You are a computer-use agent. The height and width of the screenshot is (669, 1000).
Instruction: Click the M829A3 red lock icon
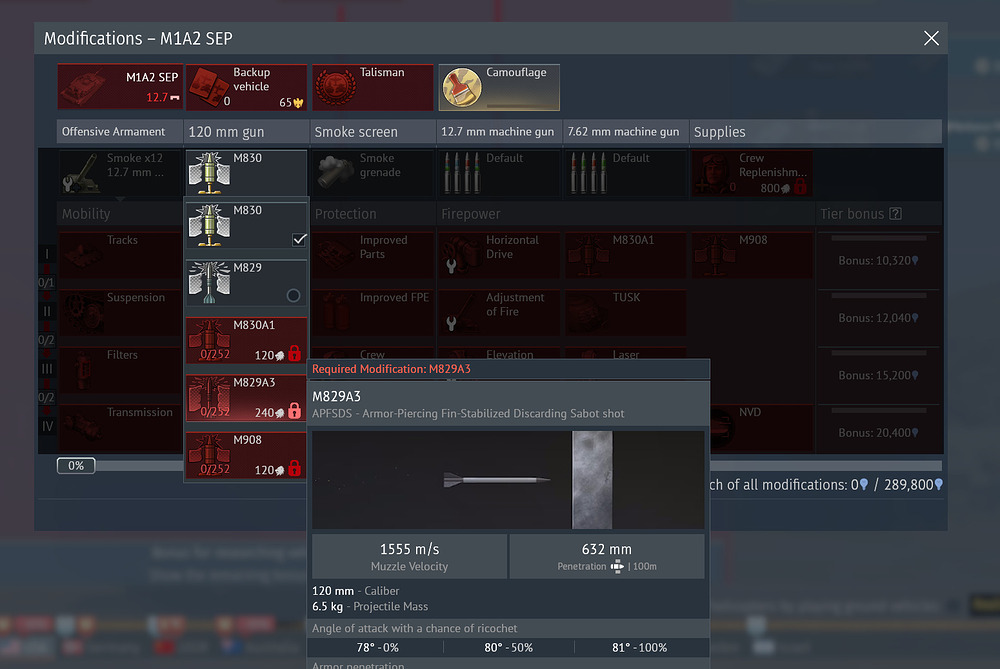[294, 411]
